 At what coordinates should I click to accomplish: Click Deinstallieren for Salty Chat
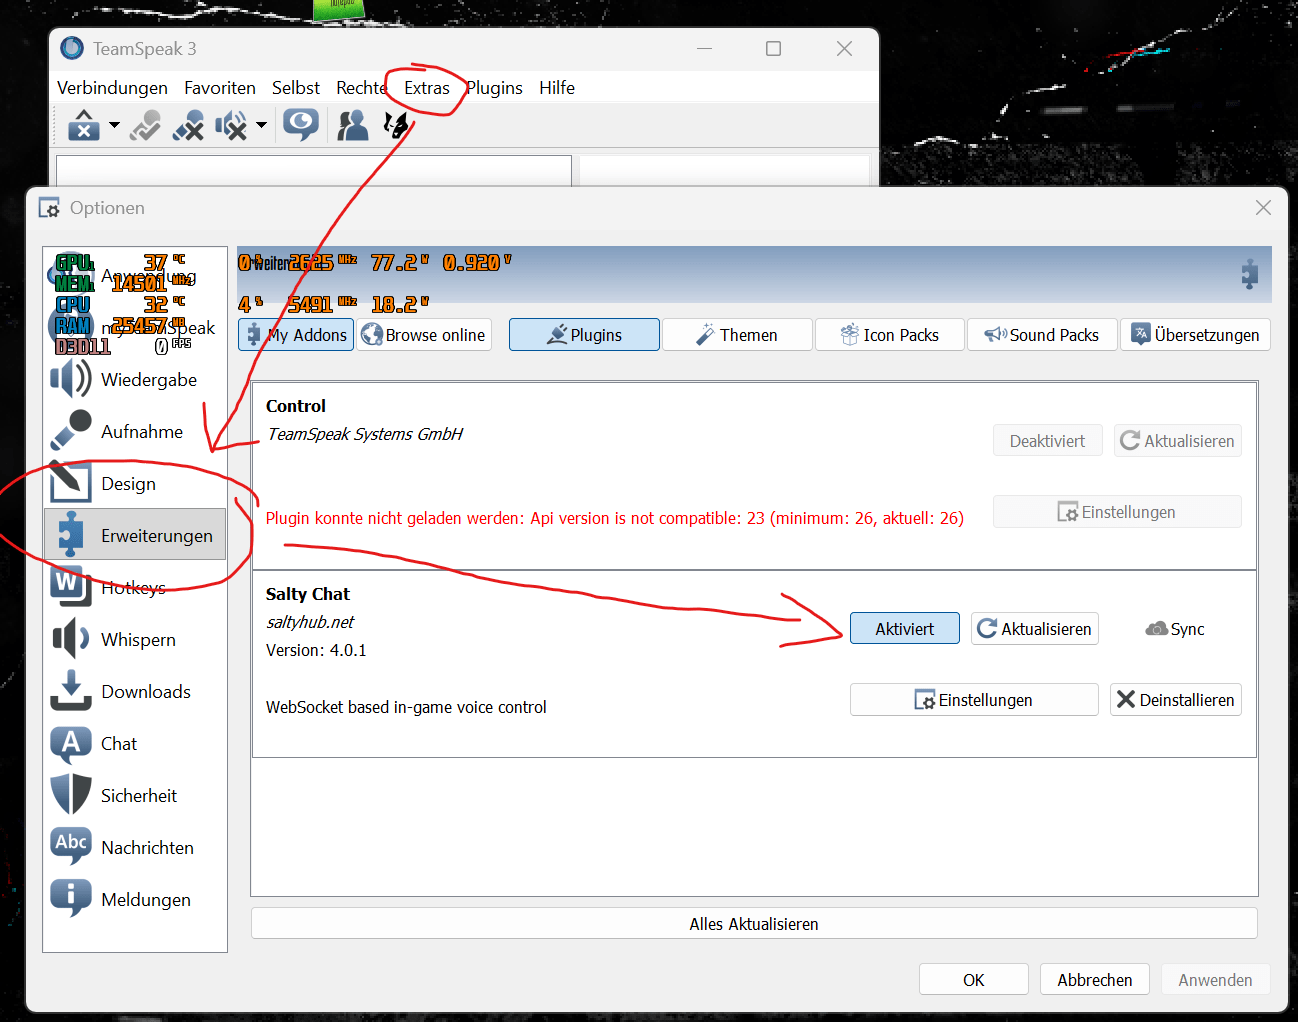(1176, 700)
